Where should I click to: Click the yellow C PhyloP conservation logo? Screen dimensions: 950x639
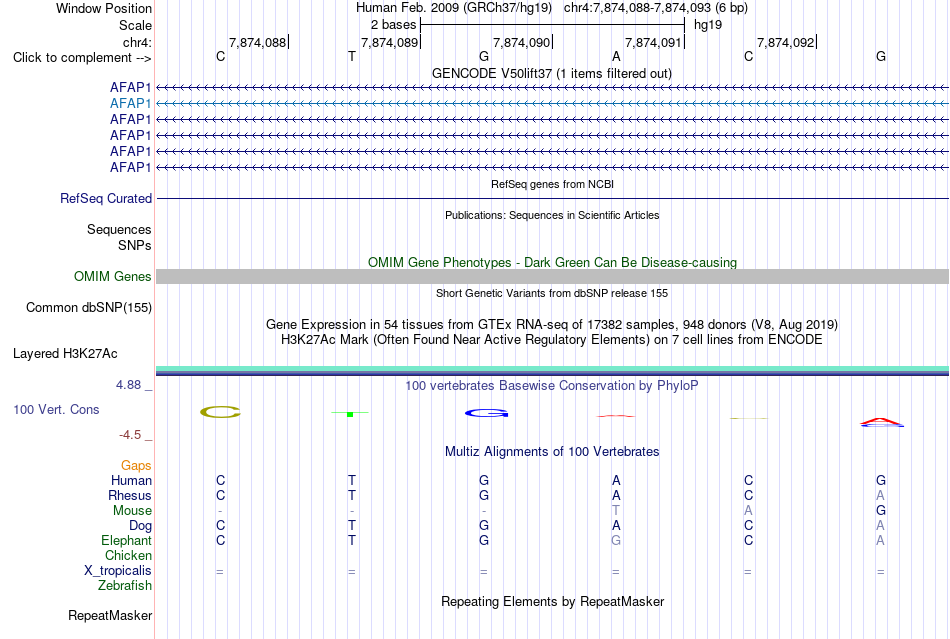[221, 412]
